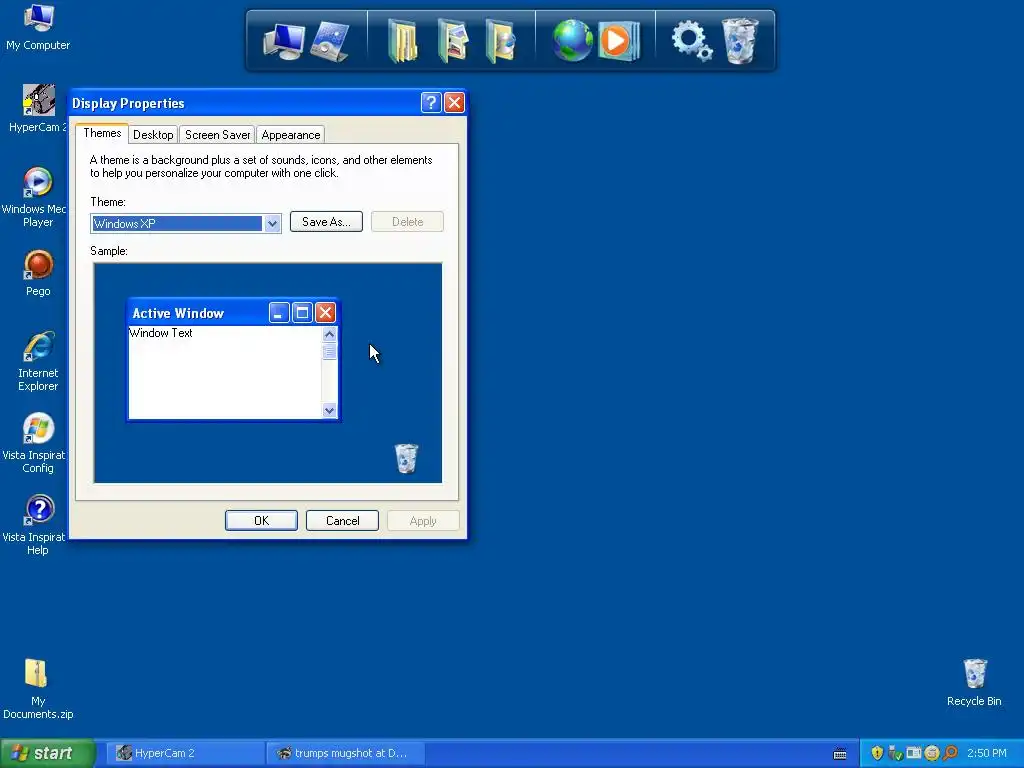Open the control panel icon in the dock

[x=330, y=42]
